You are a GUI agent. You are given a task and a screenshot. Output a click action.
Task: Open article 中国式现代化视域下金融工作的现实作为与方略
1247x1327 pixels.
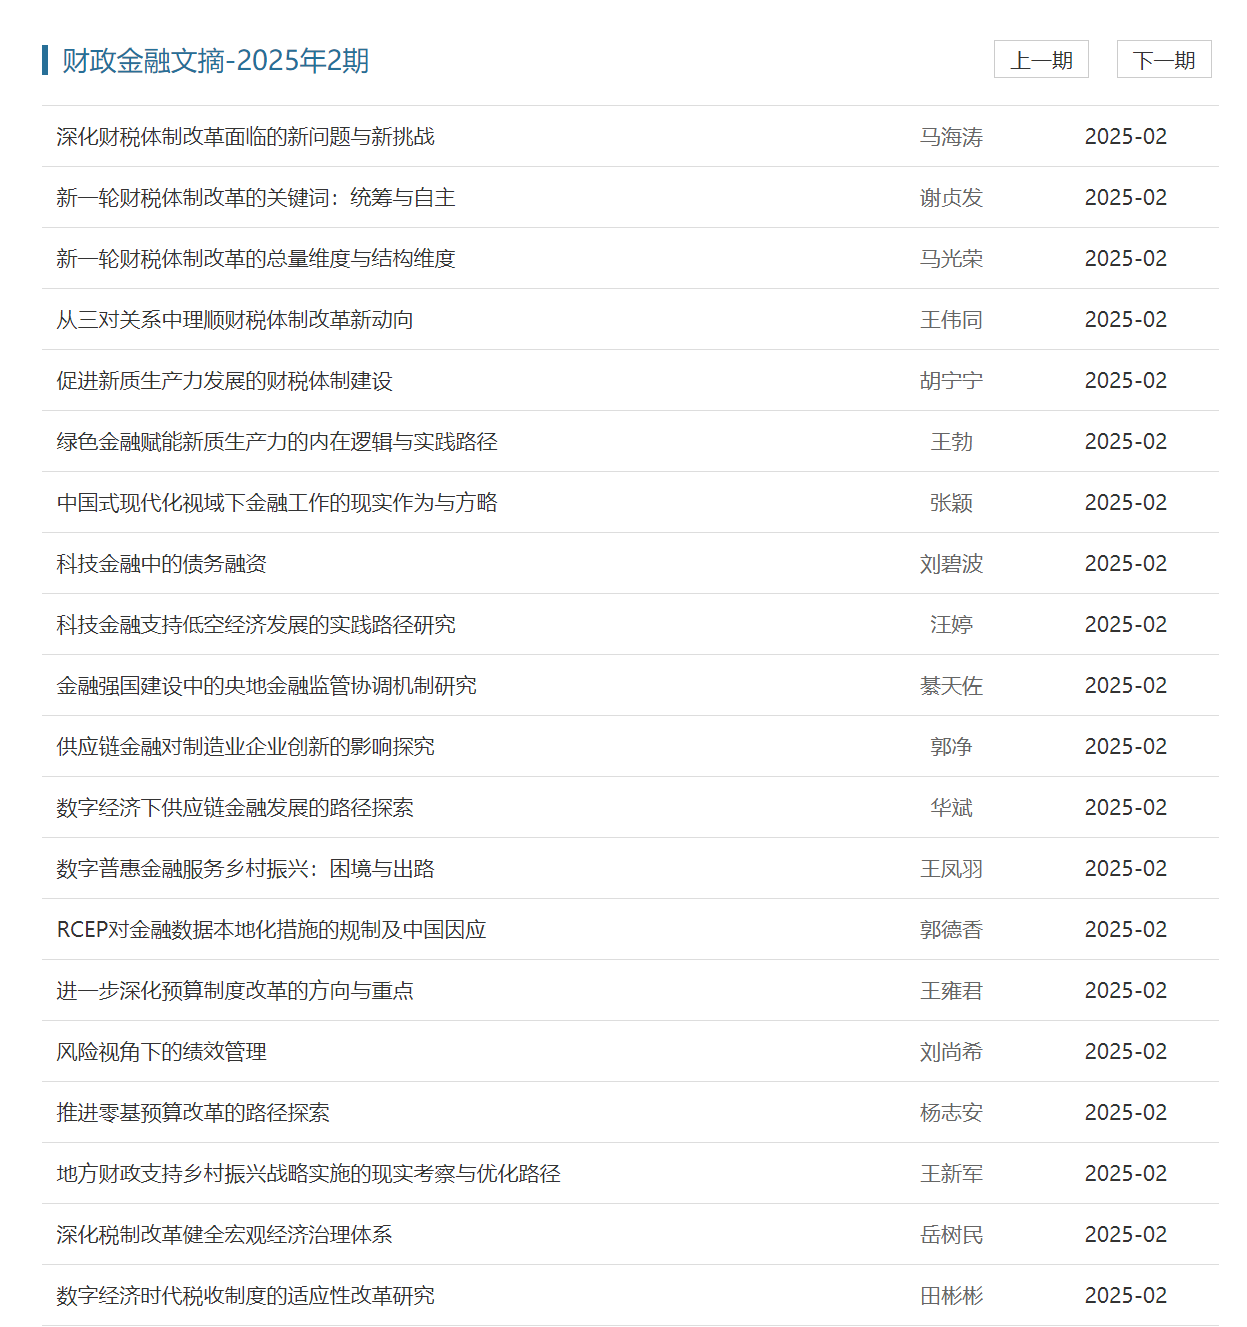[276, 503]
